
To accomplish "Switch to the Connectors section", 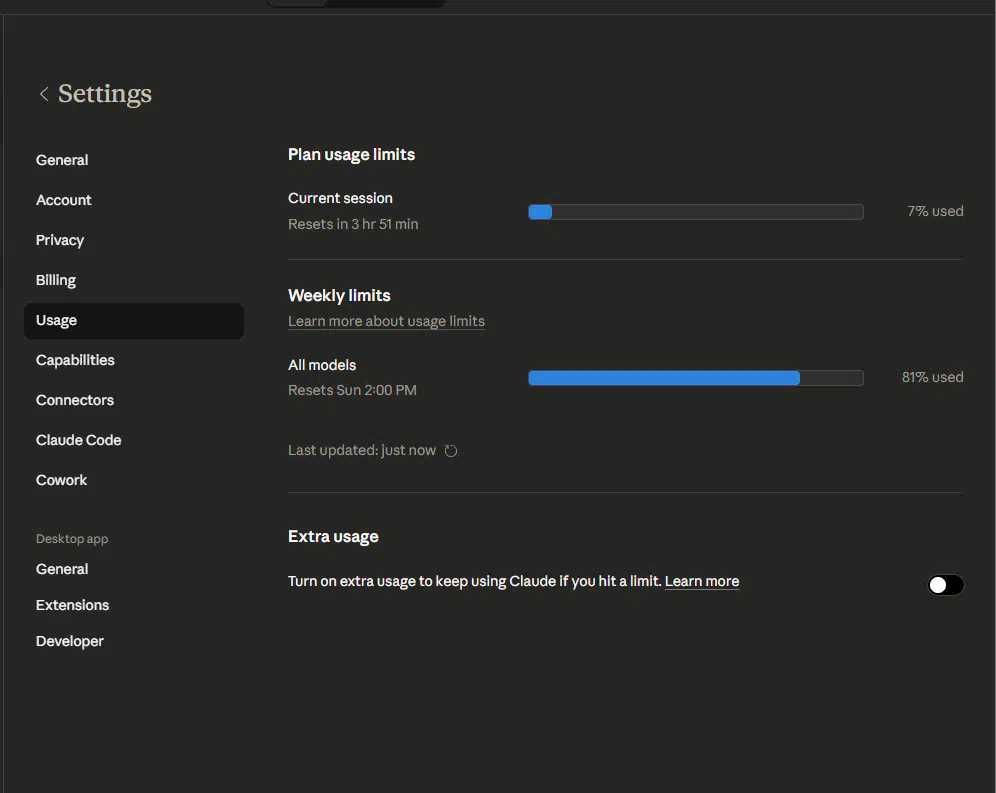I will click(x=75, y=400).
